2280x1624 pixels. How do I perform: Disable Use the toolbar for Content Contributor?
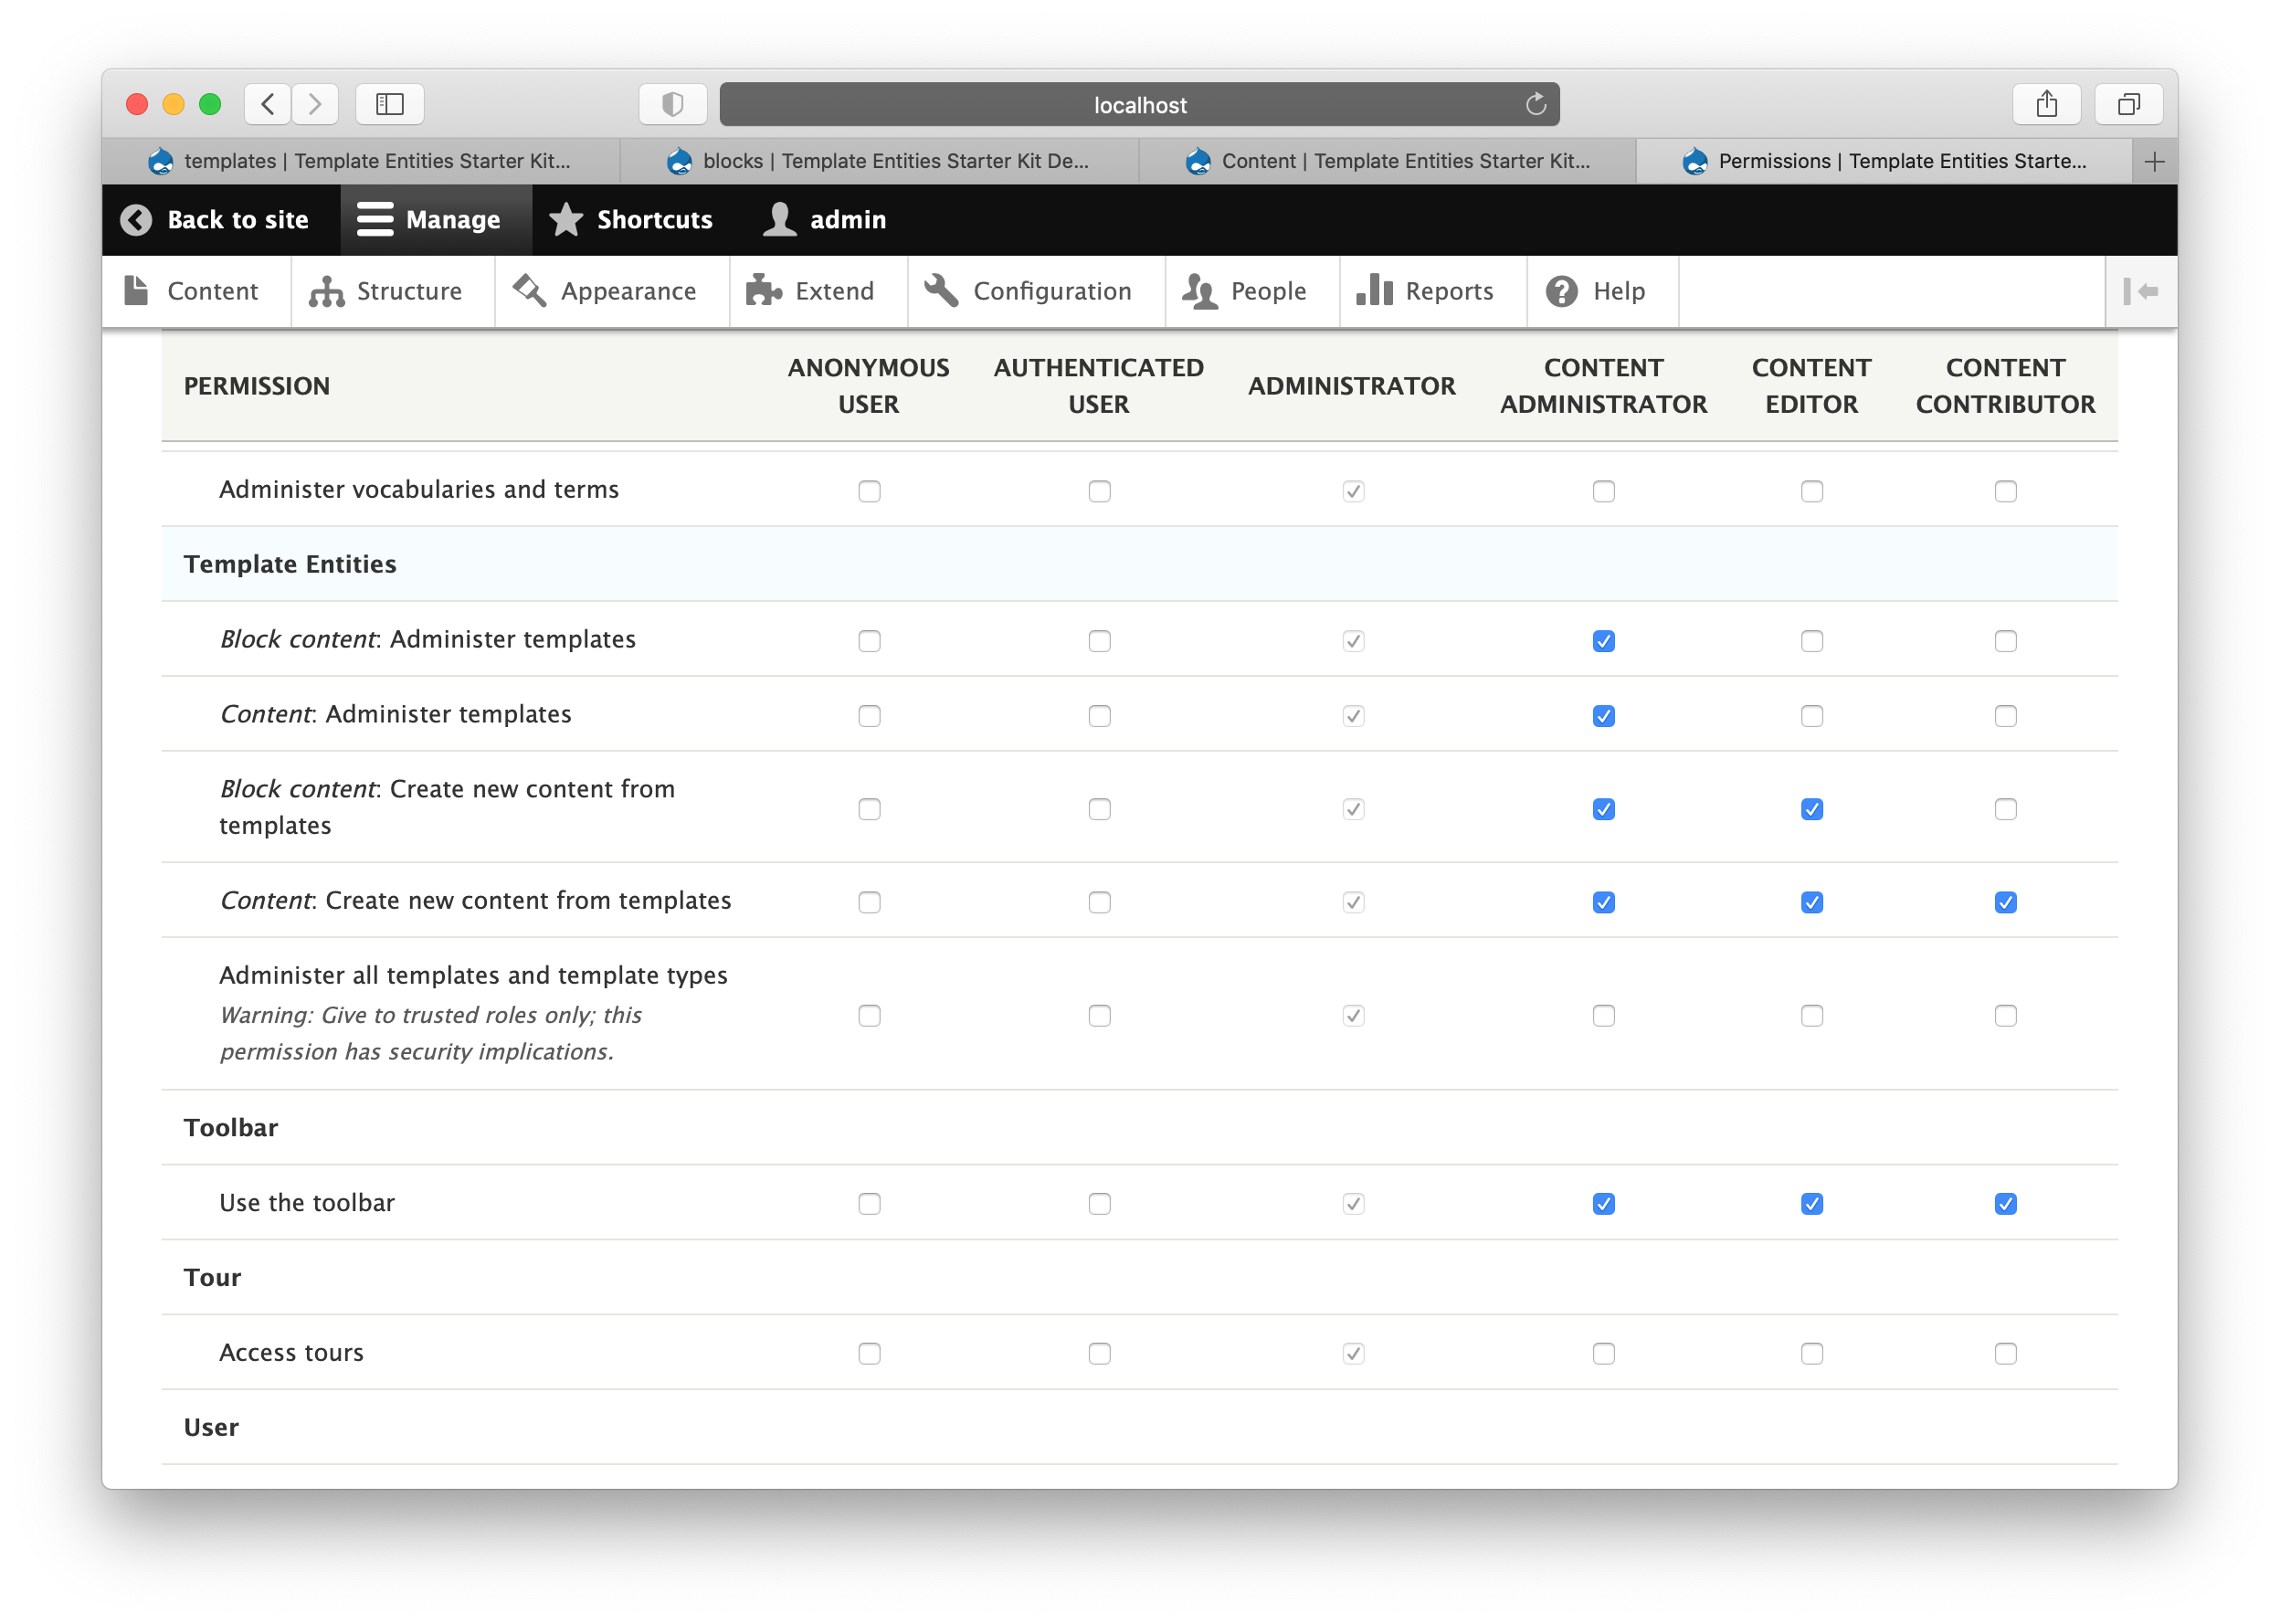[2005, 1204]
